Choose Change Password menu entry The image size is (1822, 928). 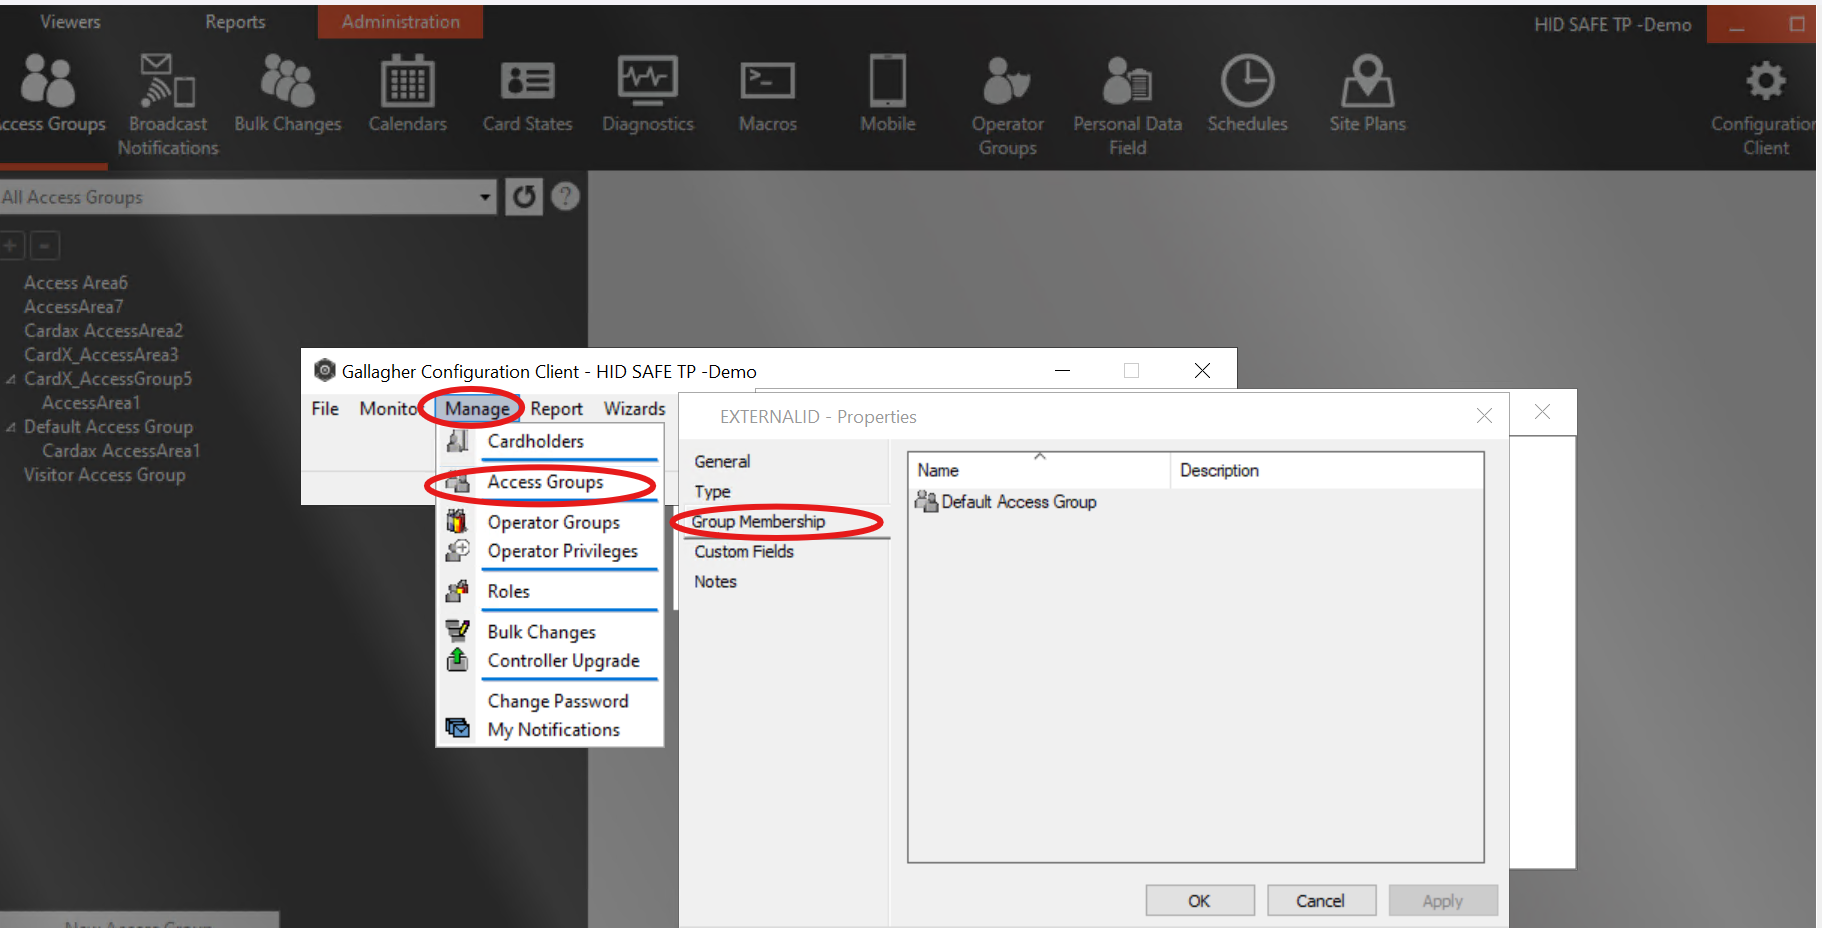pyautogui.click(x=550, y=701)
